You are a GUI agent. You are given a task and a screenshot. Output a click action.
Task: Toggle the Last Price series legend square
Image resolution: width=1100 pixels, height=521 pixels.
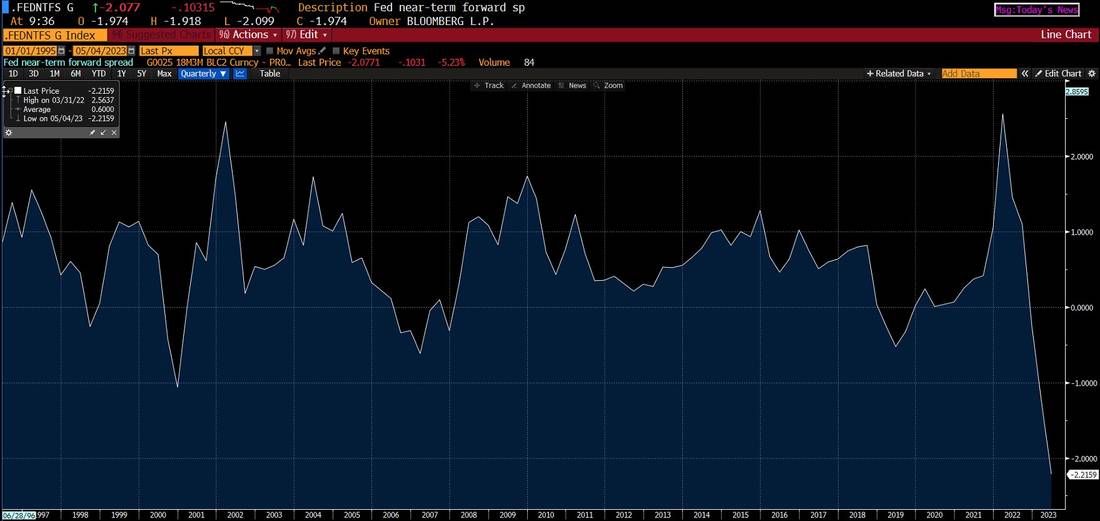pyautogui.click(x=18, y=91)
